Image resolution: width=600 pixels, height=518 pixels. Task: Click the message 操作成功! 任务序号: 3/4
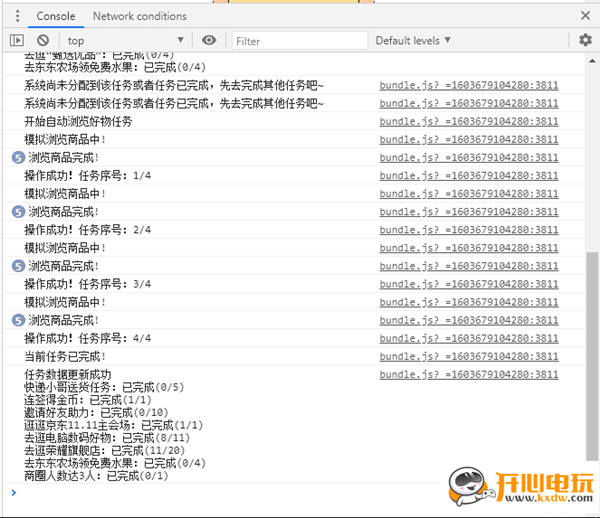point(88,285)
